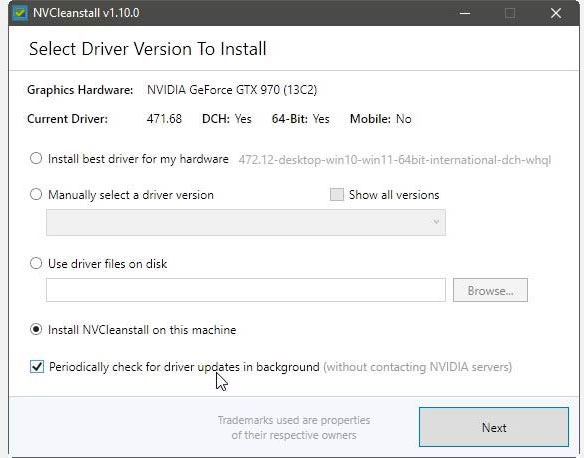Click the Select Driver Version To Install heading
584x458 pixels.
pos(147,49)
